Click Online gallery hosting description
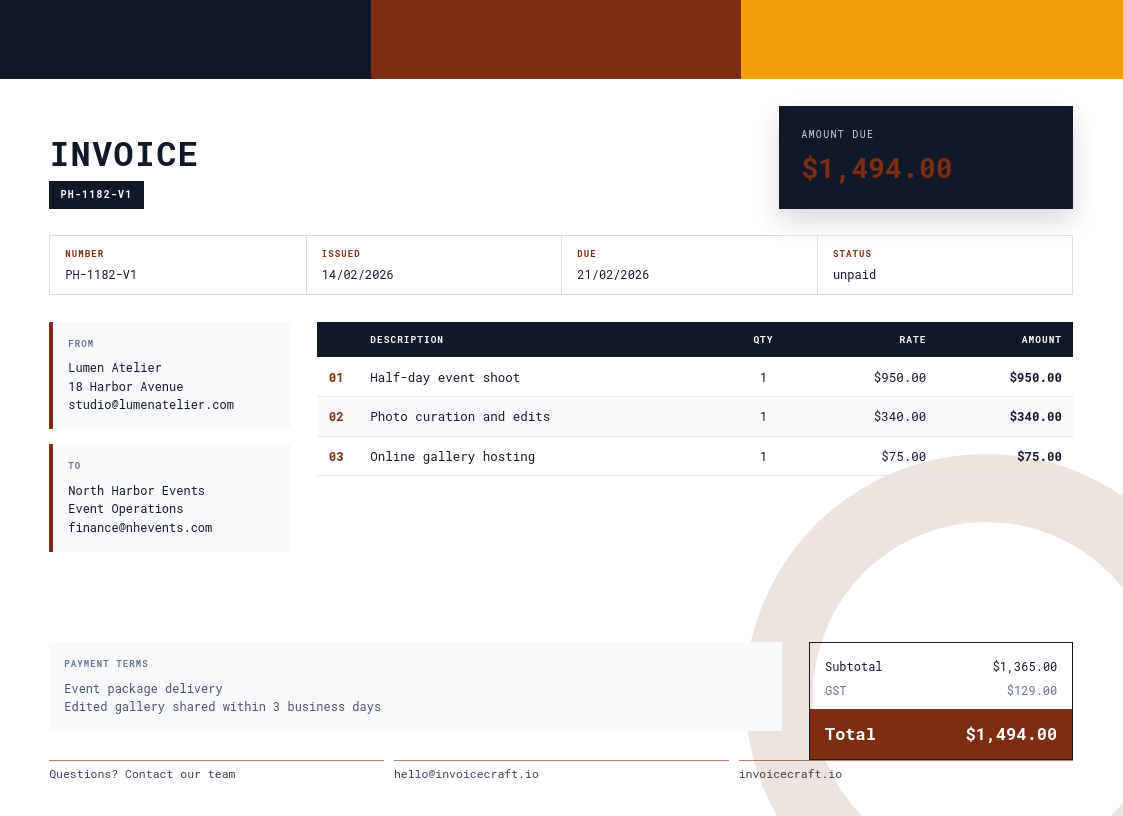 453,457
